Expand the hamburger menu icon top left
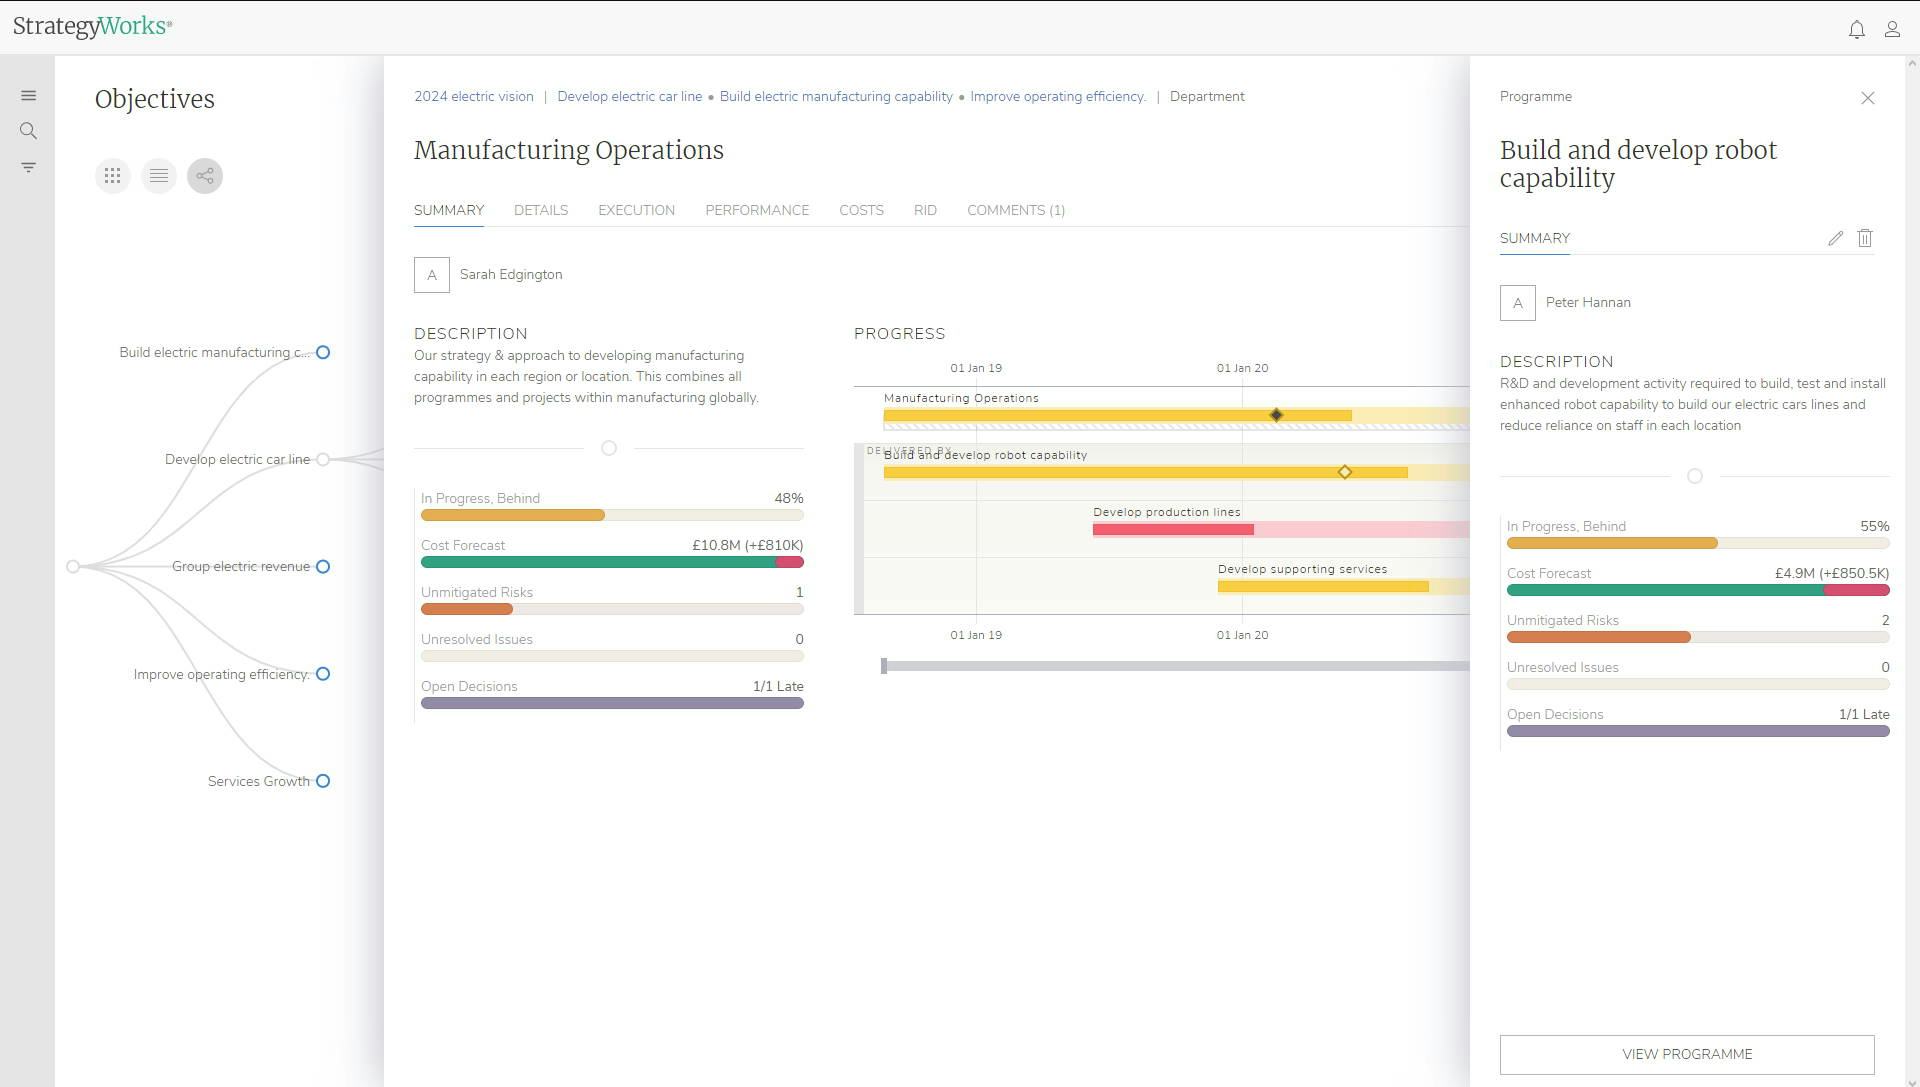 coord(28,95)
